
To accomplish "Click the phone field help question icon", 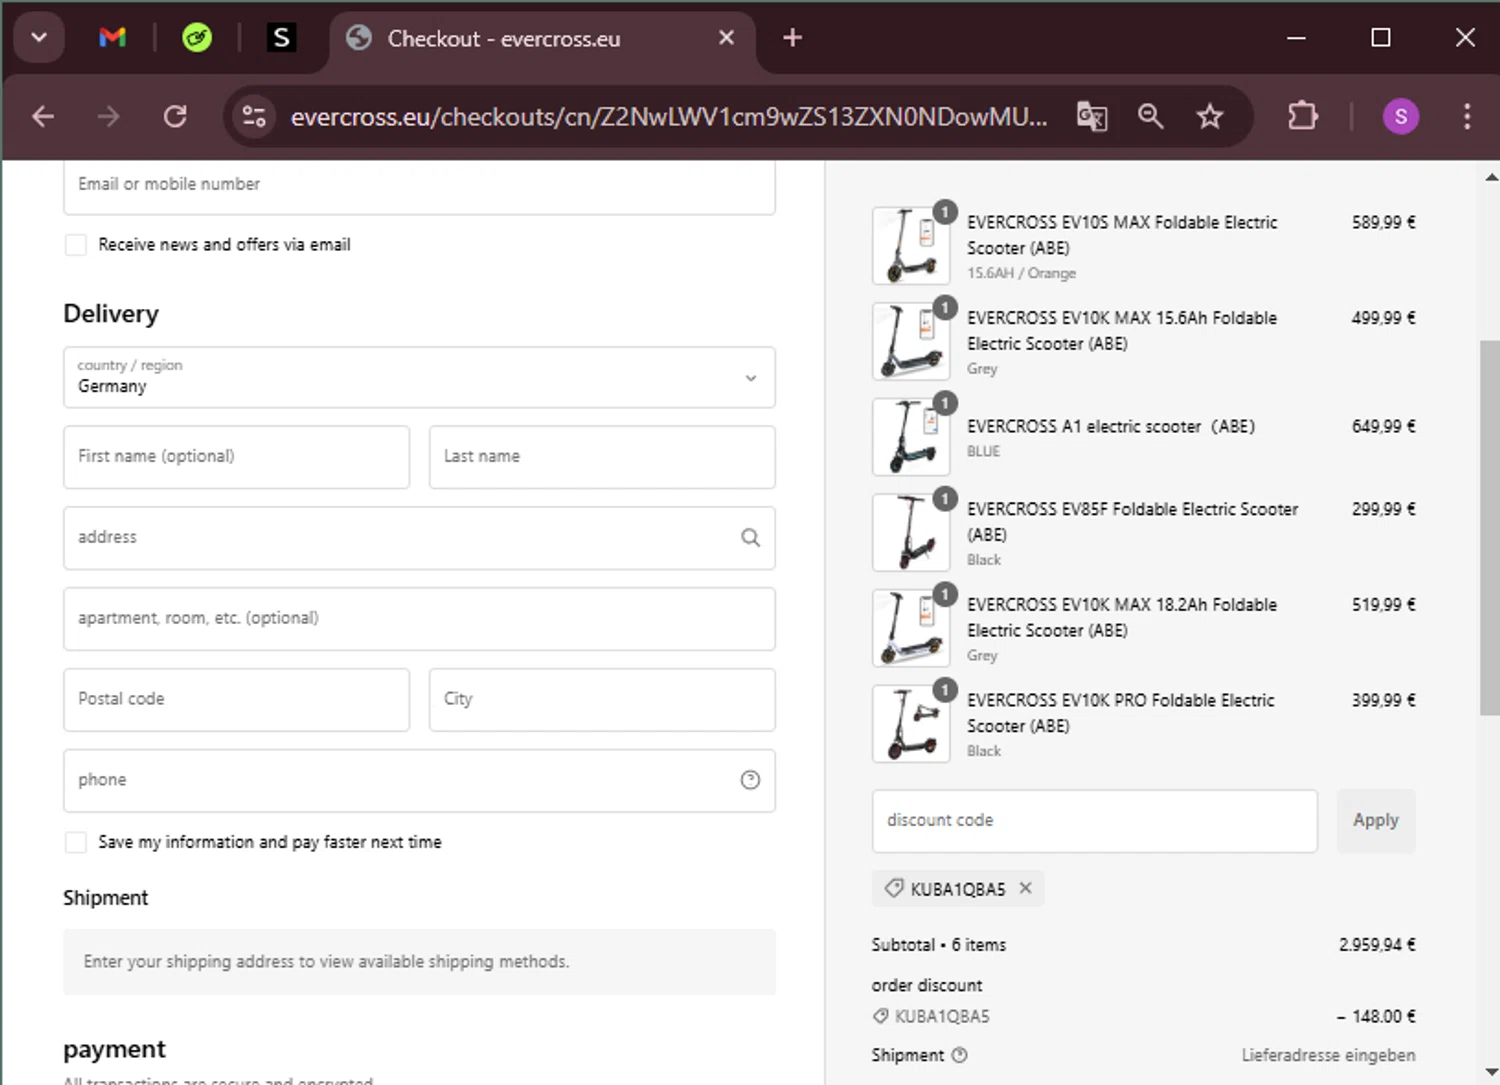I will pyautogui.click(x=750, y=780).
